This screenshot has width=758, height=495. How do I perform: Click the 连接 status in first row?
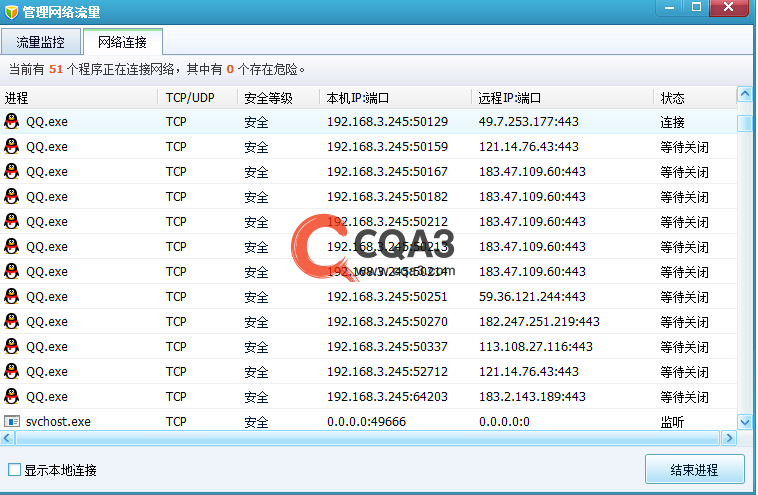click(672, 122)
